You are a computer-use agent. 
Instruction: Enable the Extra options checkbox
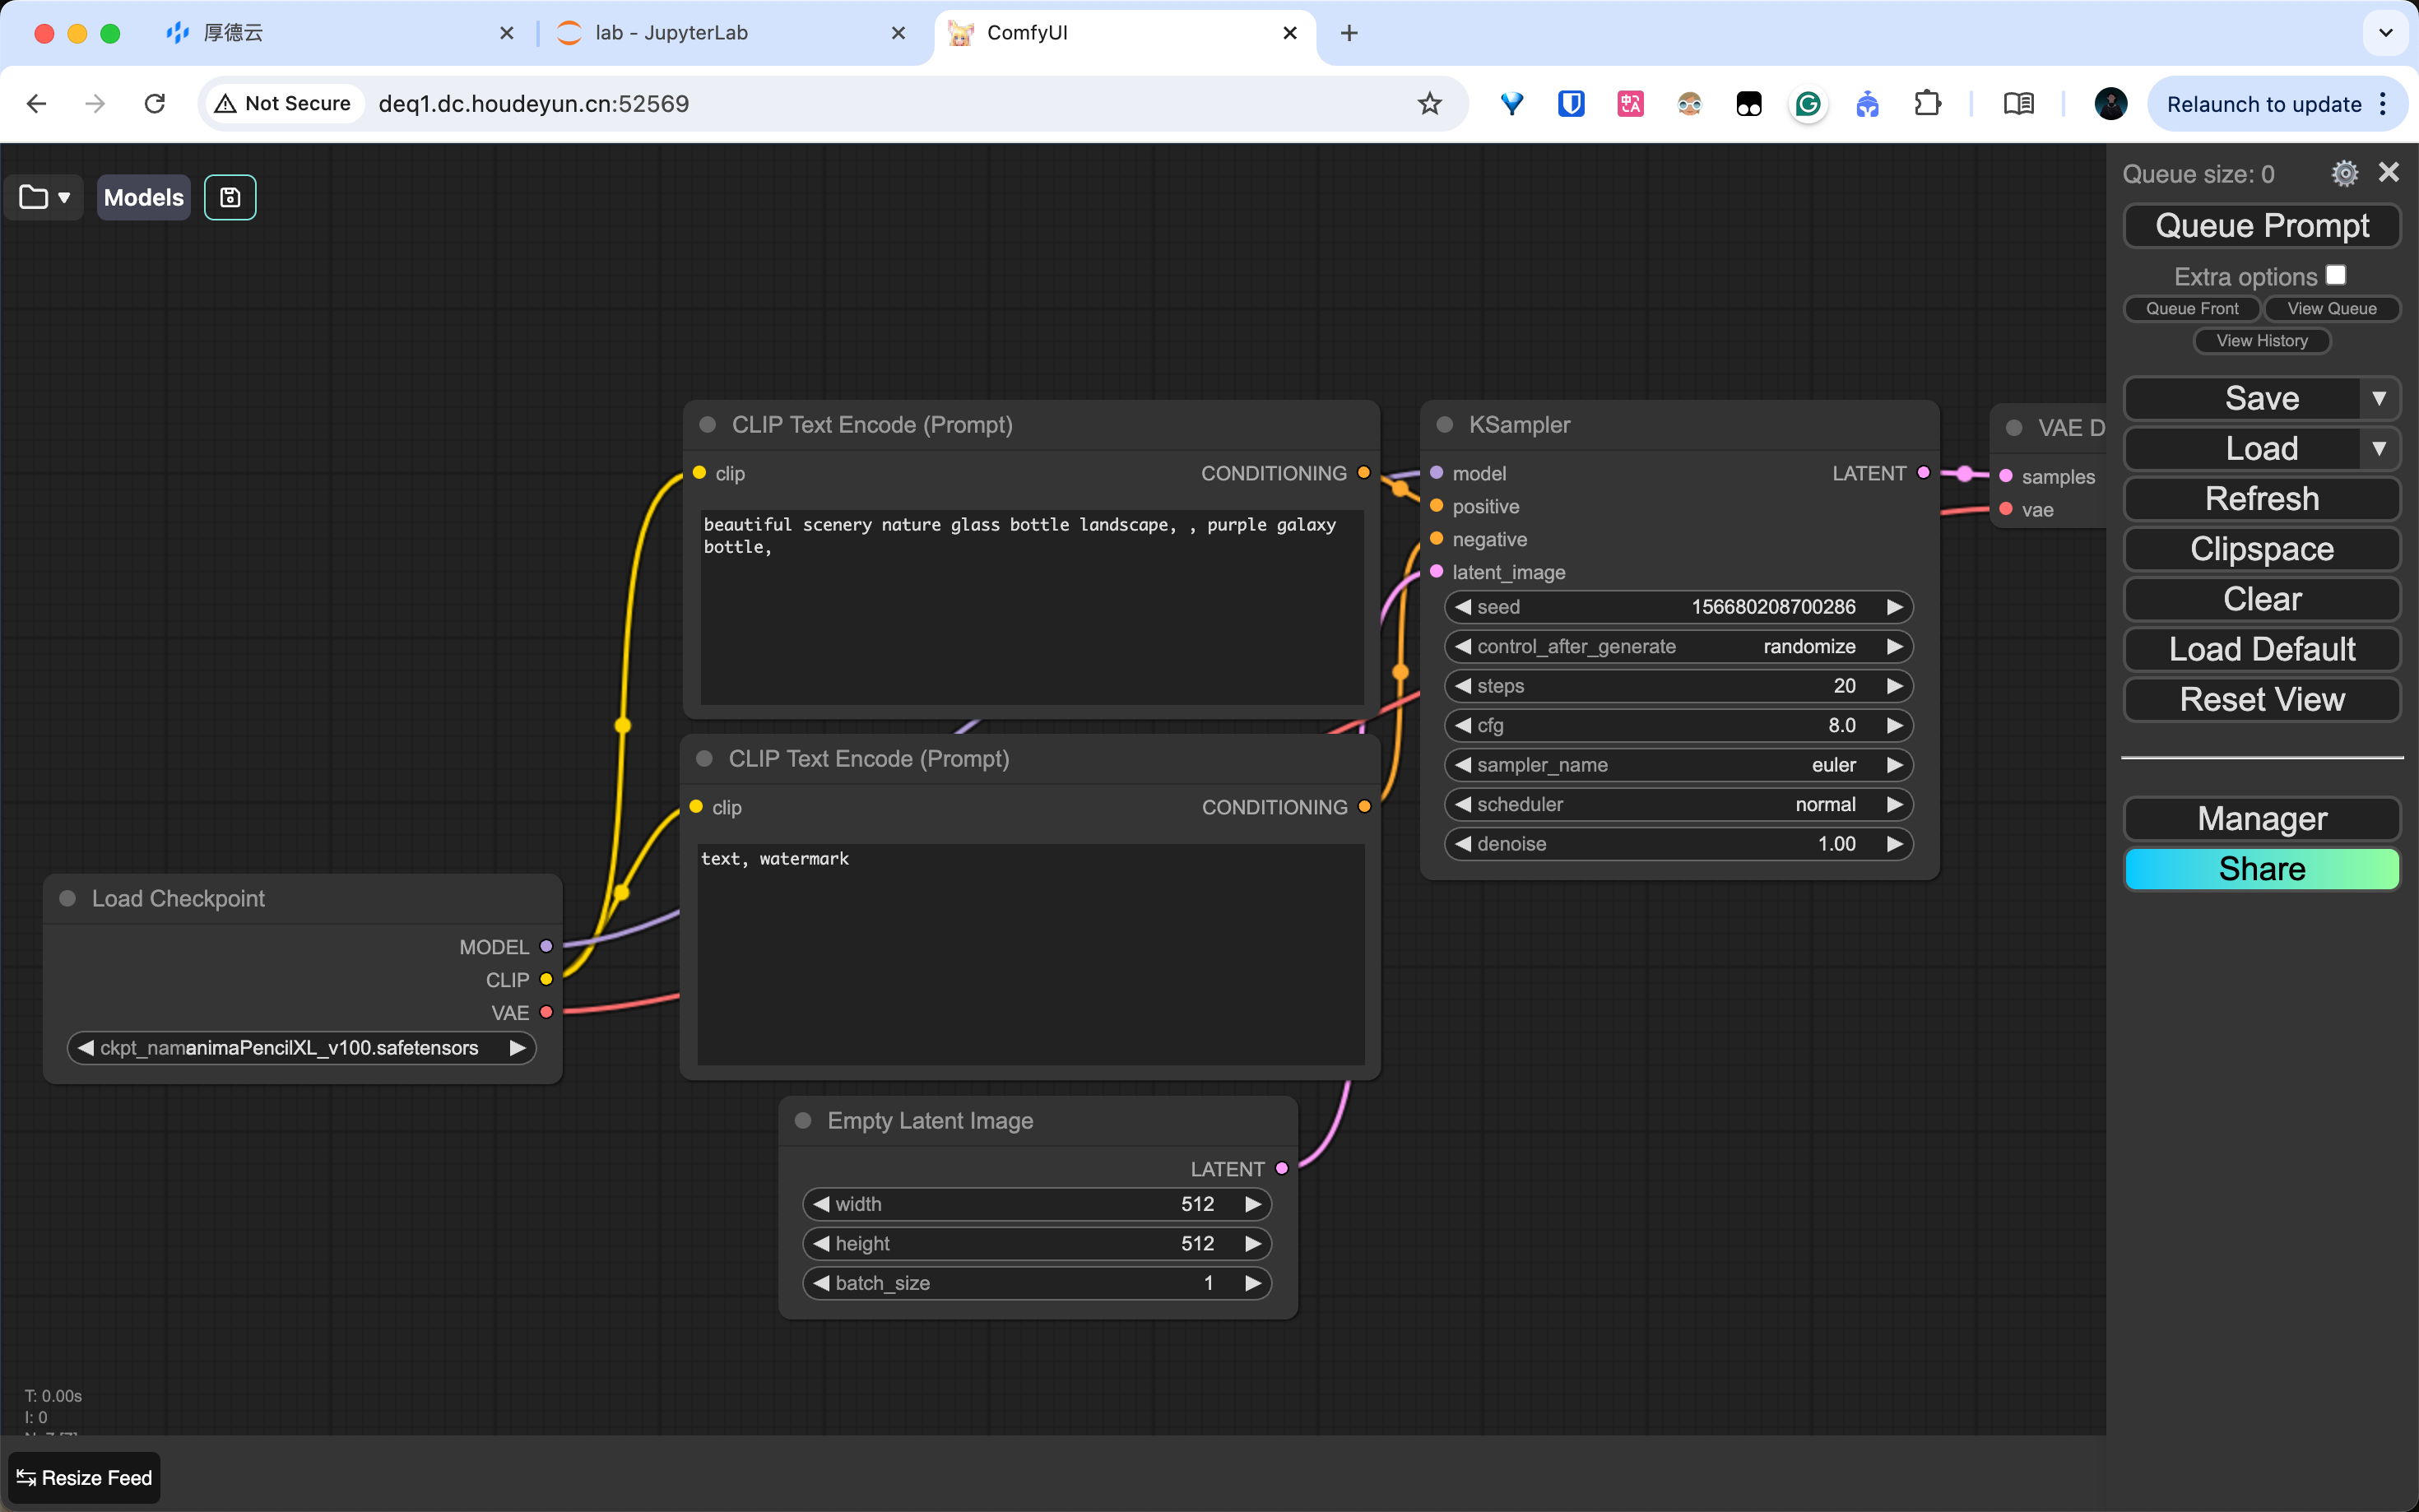(2336, 275)
